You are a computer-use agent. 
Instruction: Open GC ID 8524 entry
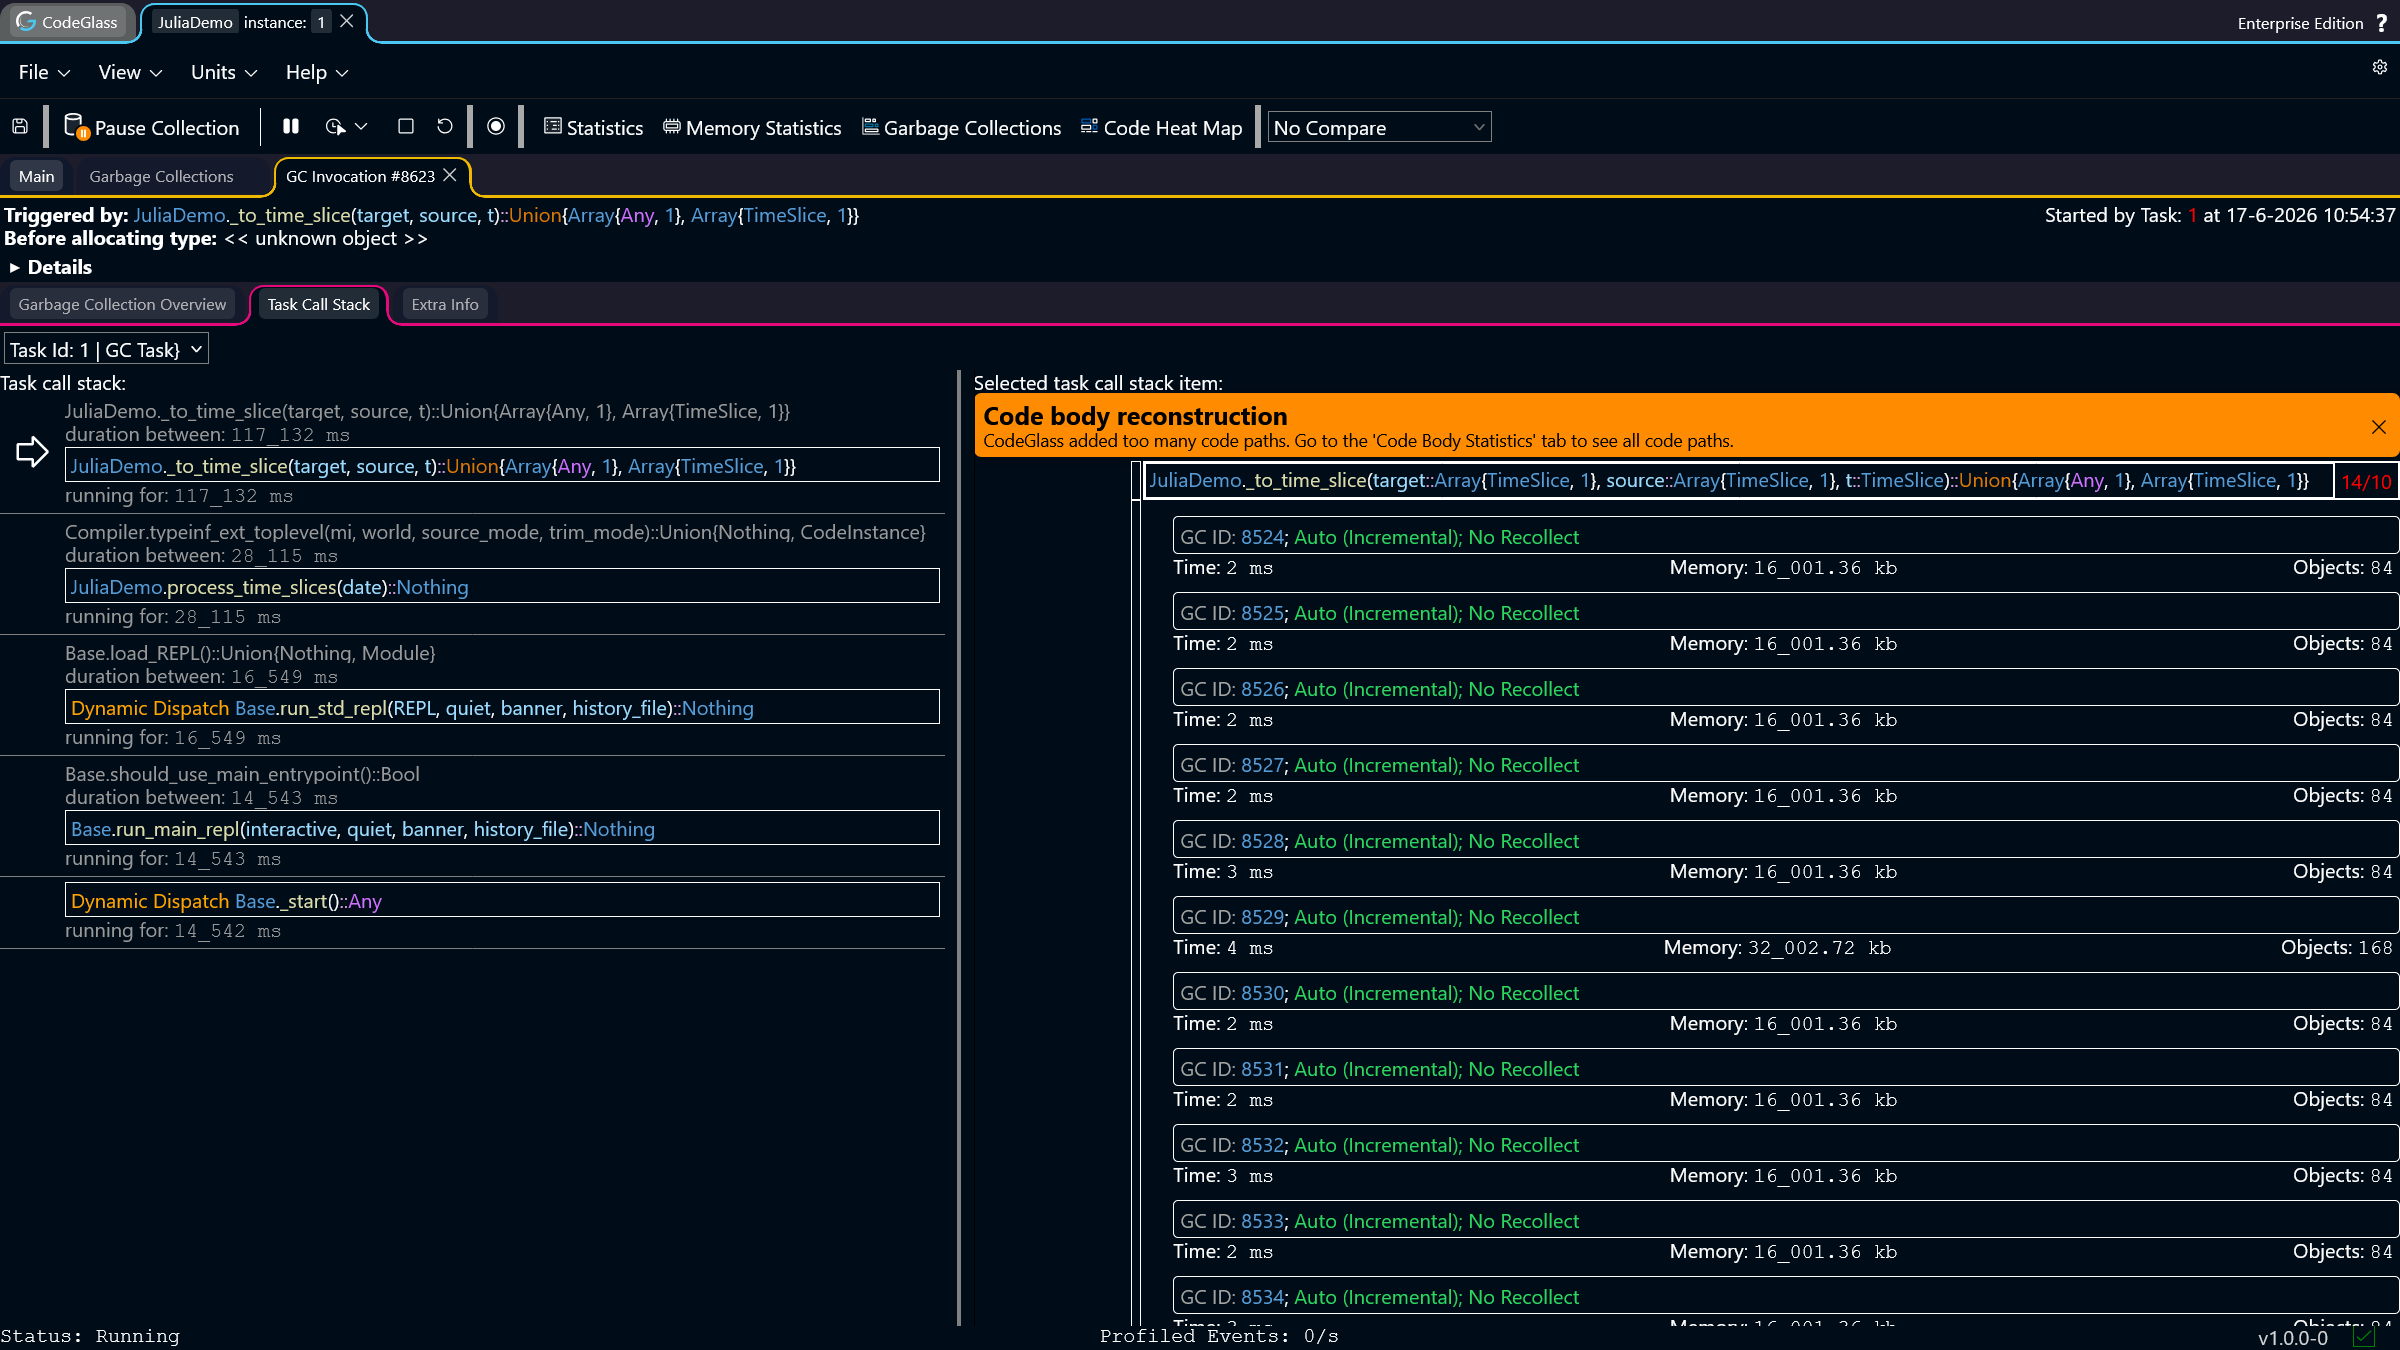1785,537
